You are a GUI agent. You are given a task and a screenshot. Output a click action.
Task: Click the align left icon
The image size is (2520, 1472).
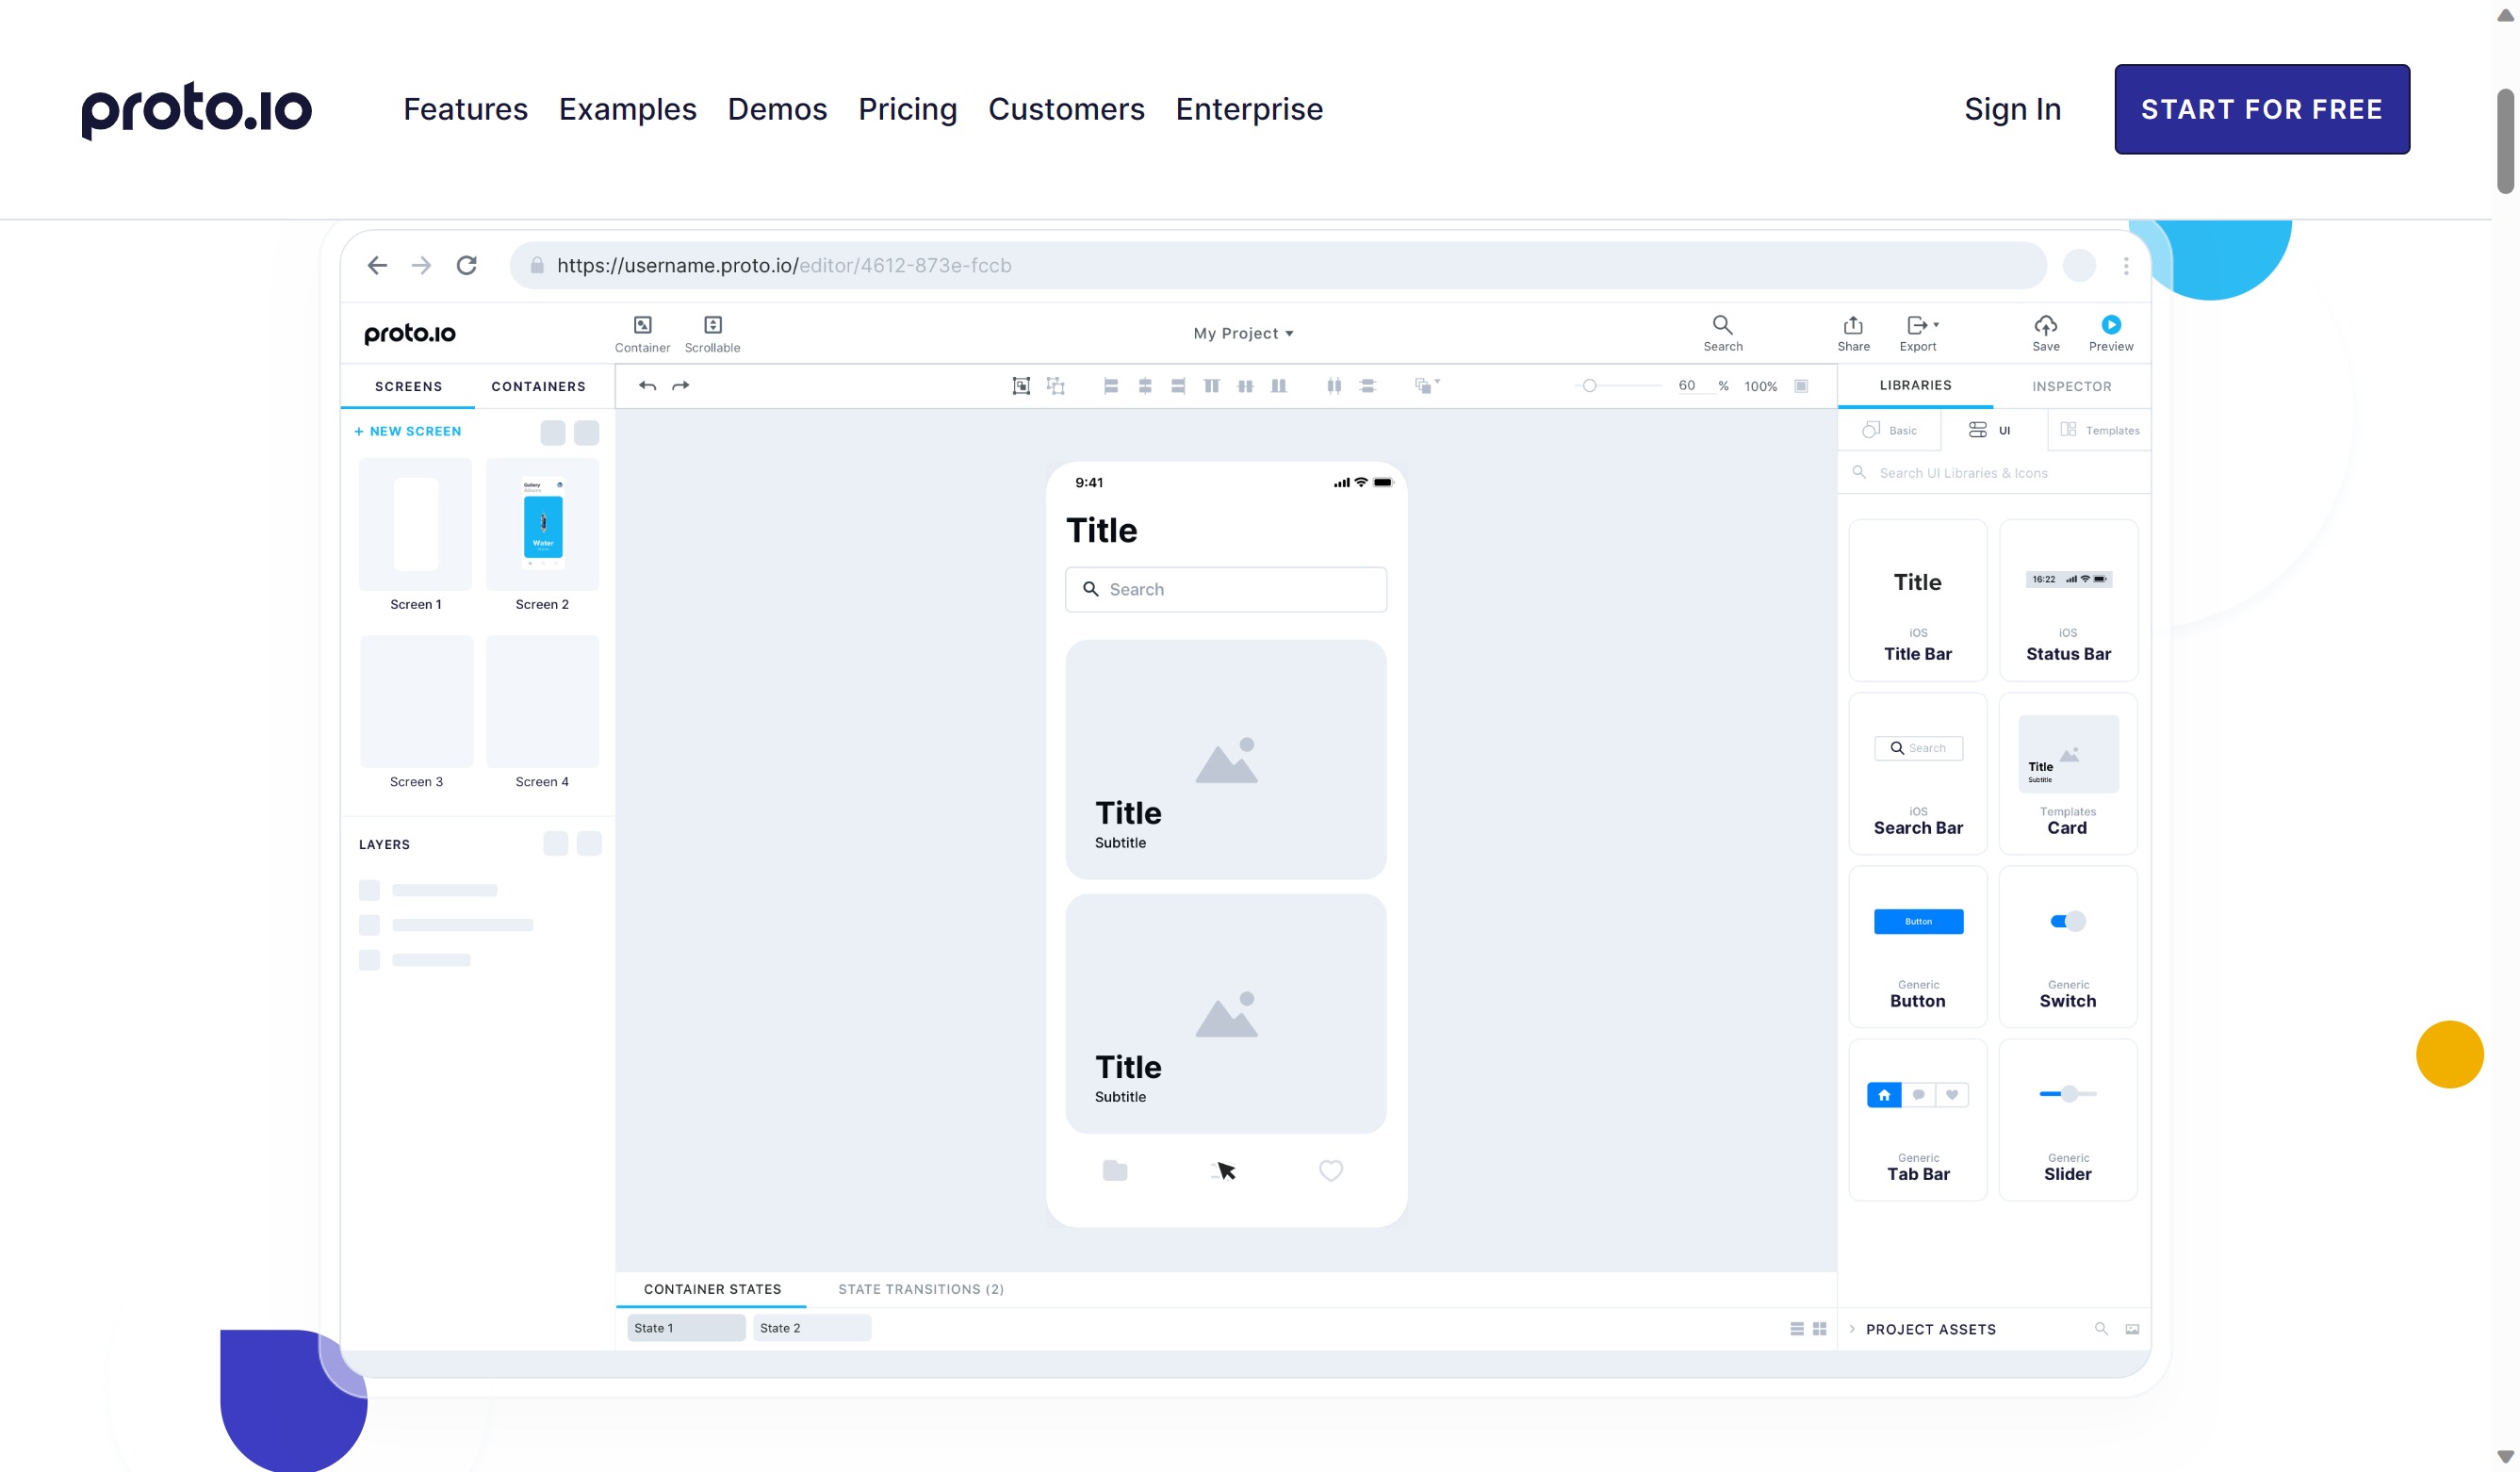(1110, 386)
